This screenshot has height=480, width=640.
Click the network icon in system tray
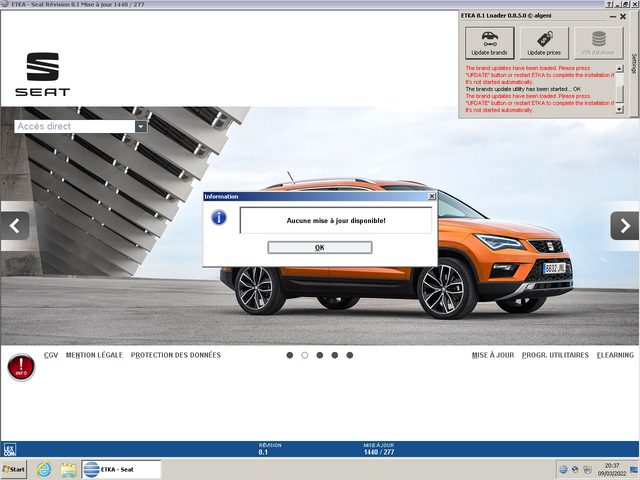[x=587, y=469]
